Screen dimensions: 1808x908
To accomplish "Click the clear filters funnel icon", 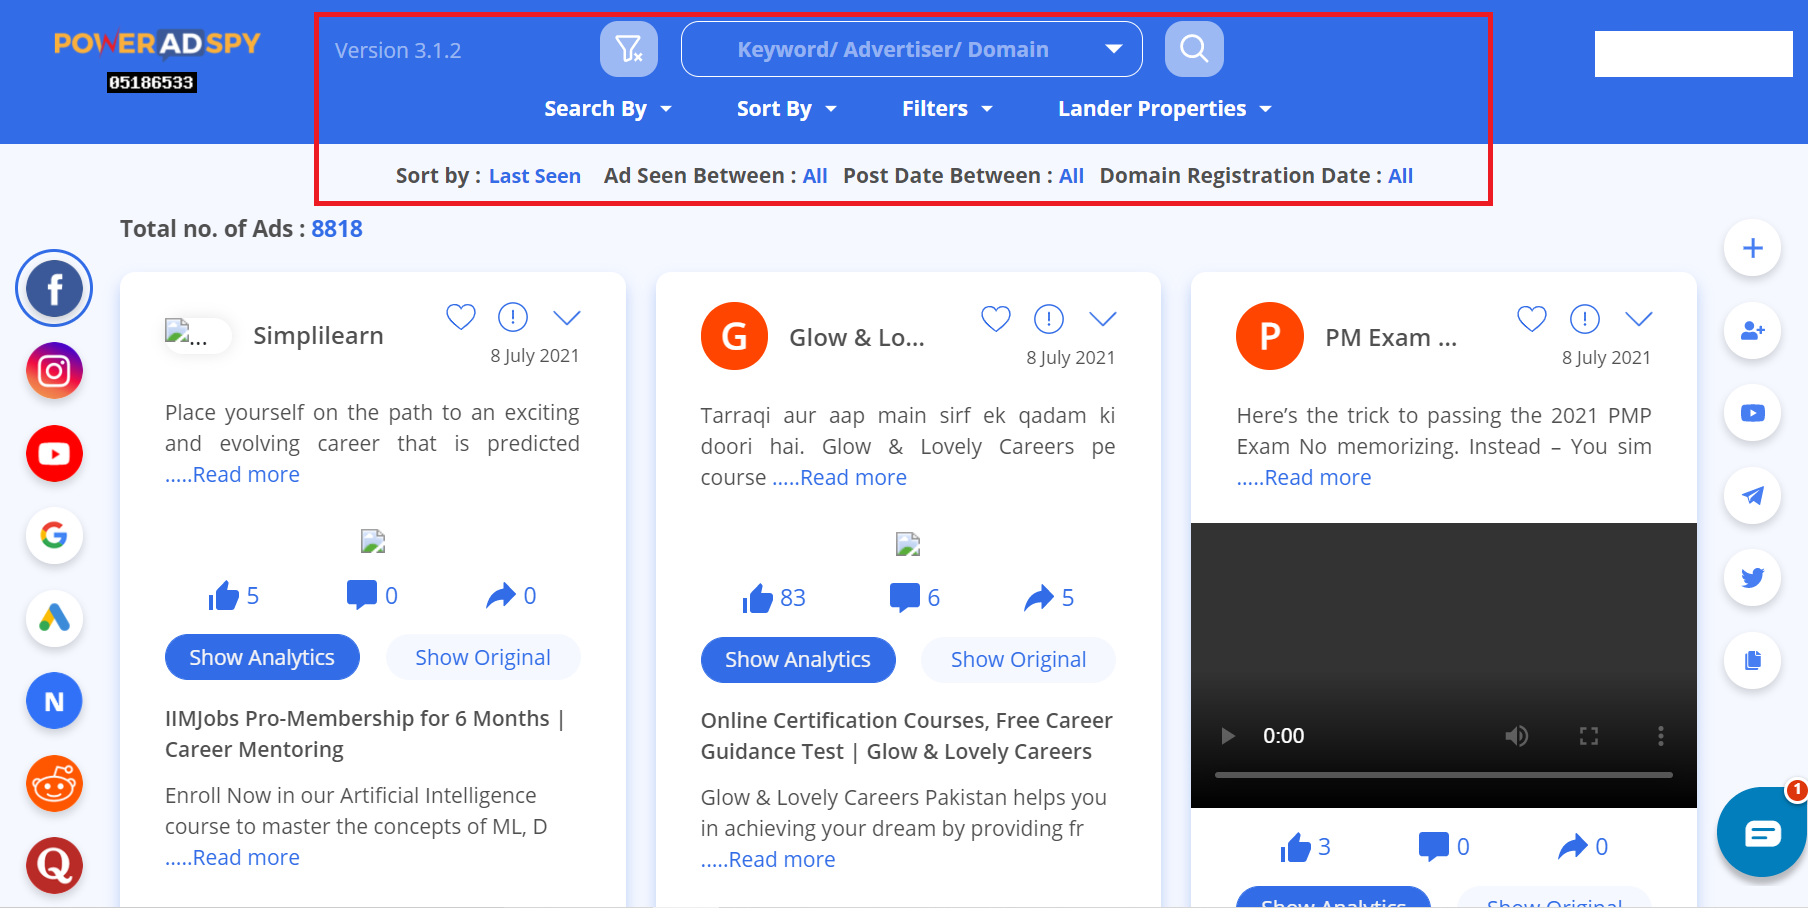I will point(629,49).
